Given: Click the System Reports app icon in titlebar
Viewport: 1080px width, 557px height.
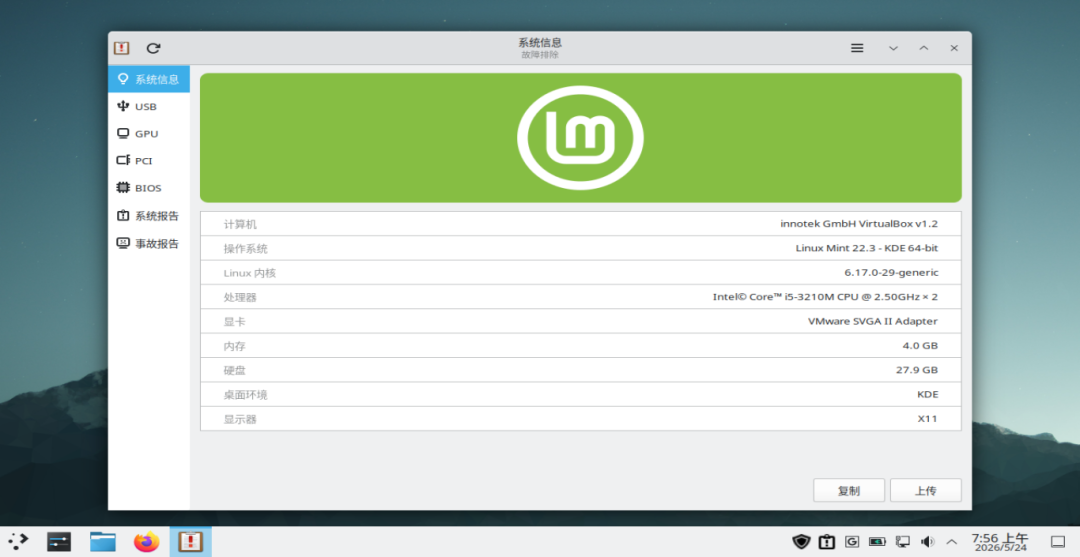Looking at the screenshot, I should click(x=122, y=48).
